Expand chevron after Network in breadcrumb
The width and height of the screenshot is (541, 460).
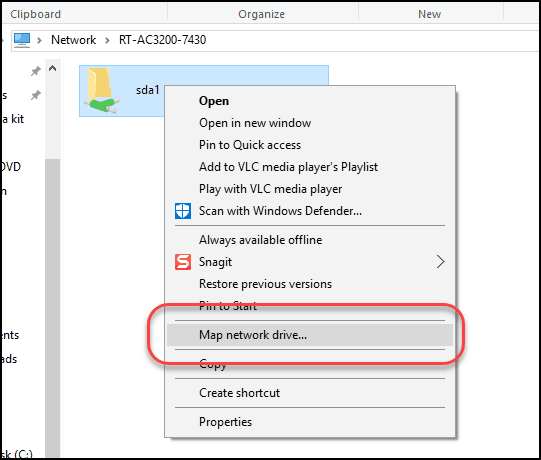[x=107, y=40]
